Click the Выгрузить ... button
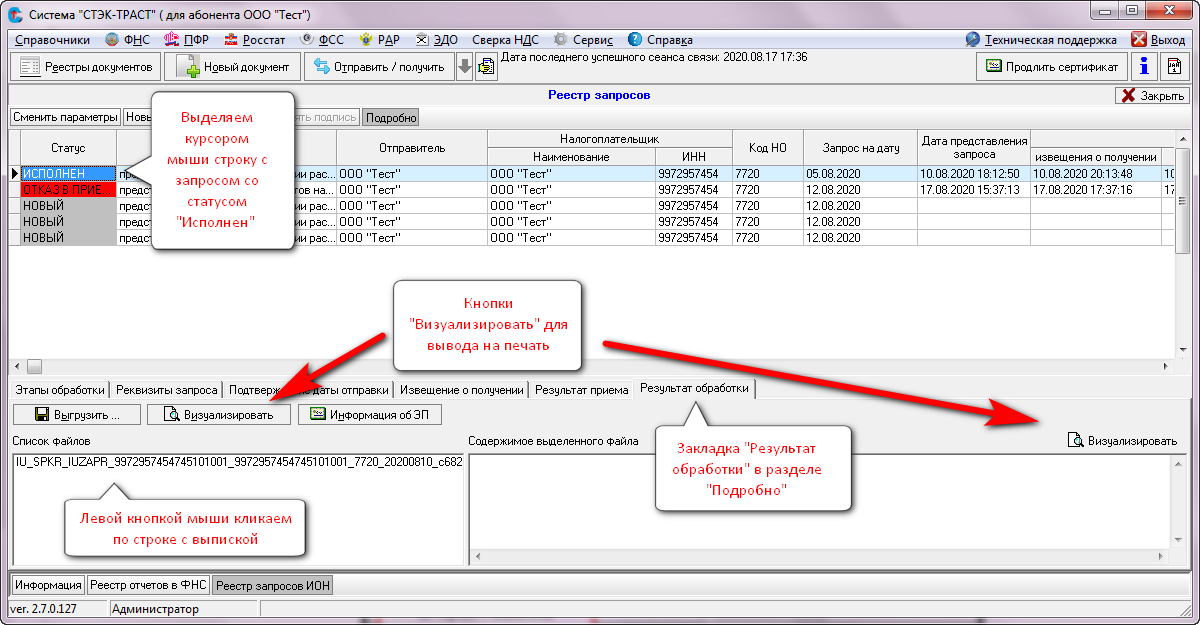This screenshot has width=1200, height=625. (77, 414)
